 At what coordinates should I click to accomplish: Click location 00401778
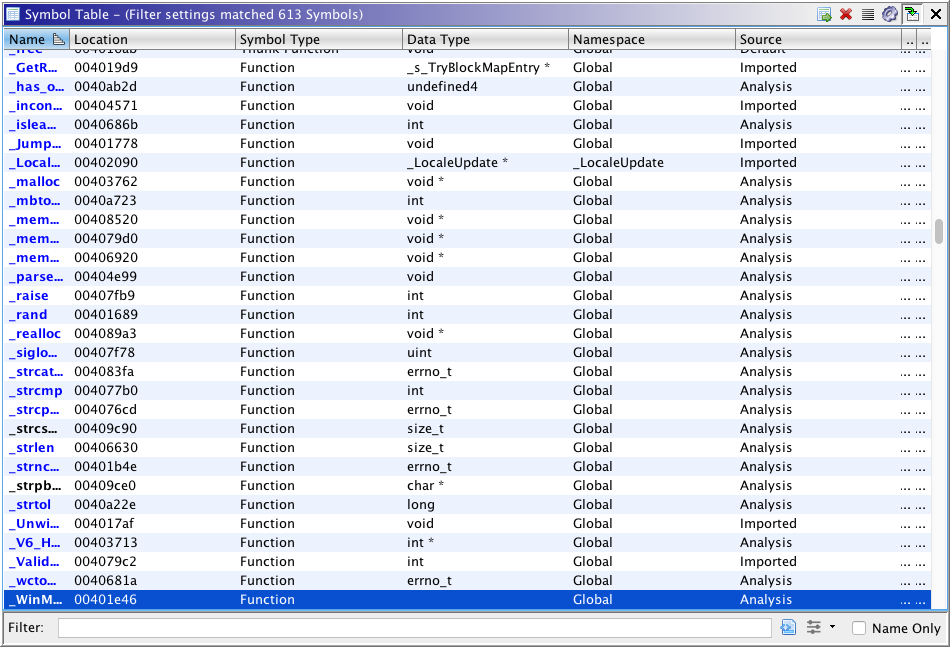point(105,144)
